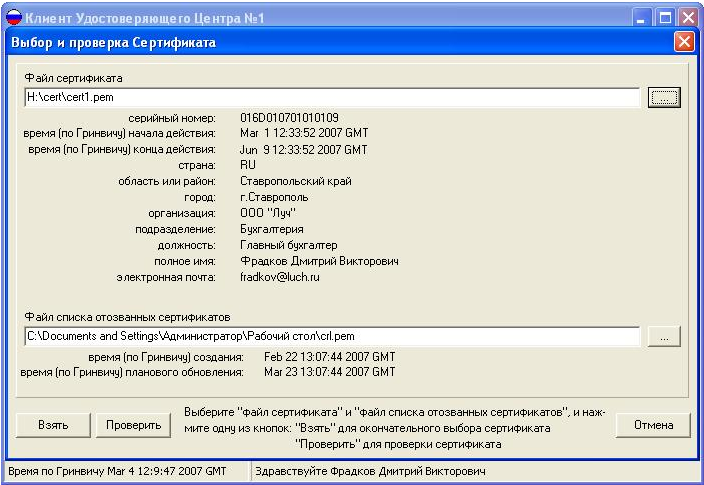Click the "серийный номер:" label
Image resolution: width=704 pixels, height=485 pixels.
coord(172,119)
